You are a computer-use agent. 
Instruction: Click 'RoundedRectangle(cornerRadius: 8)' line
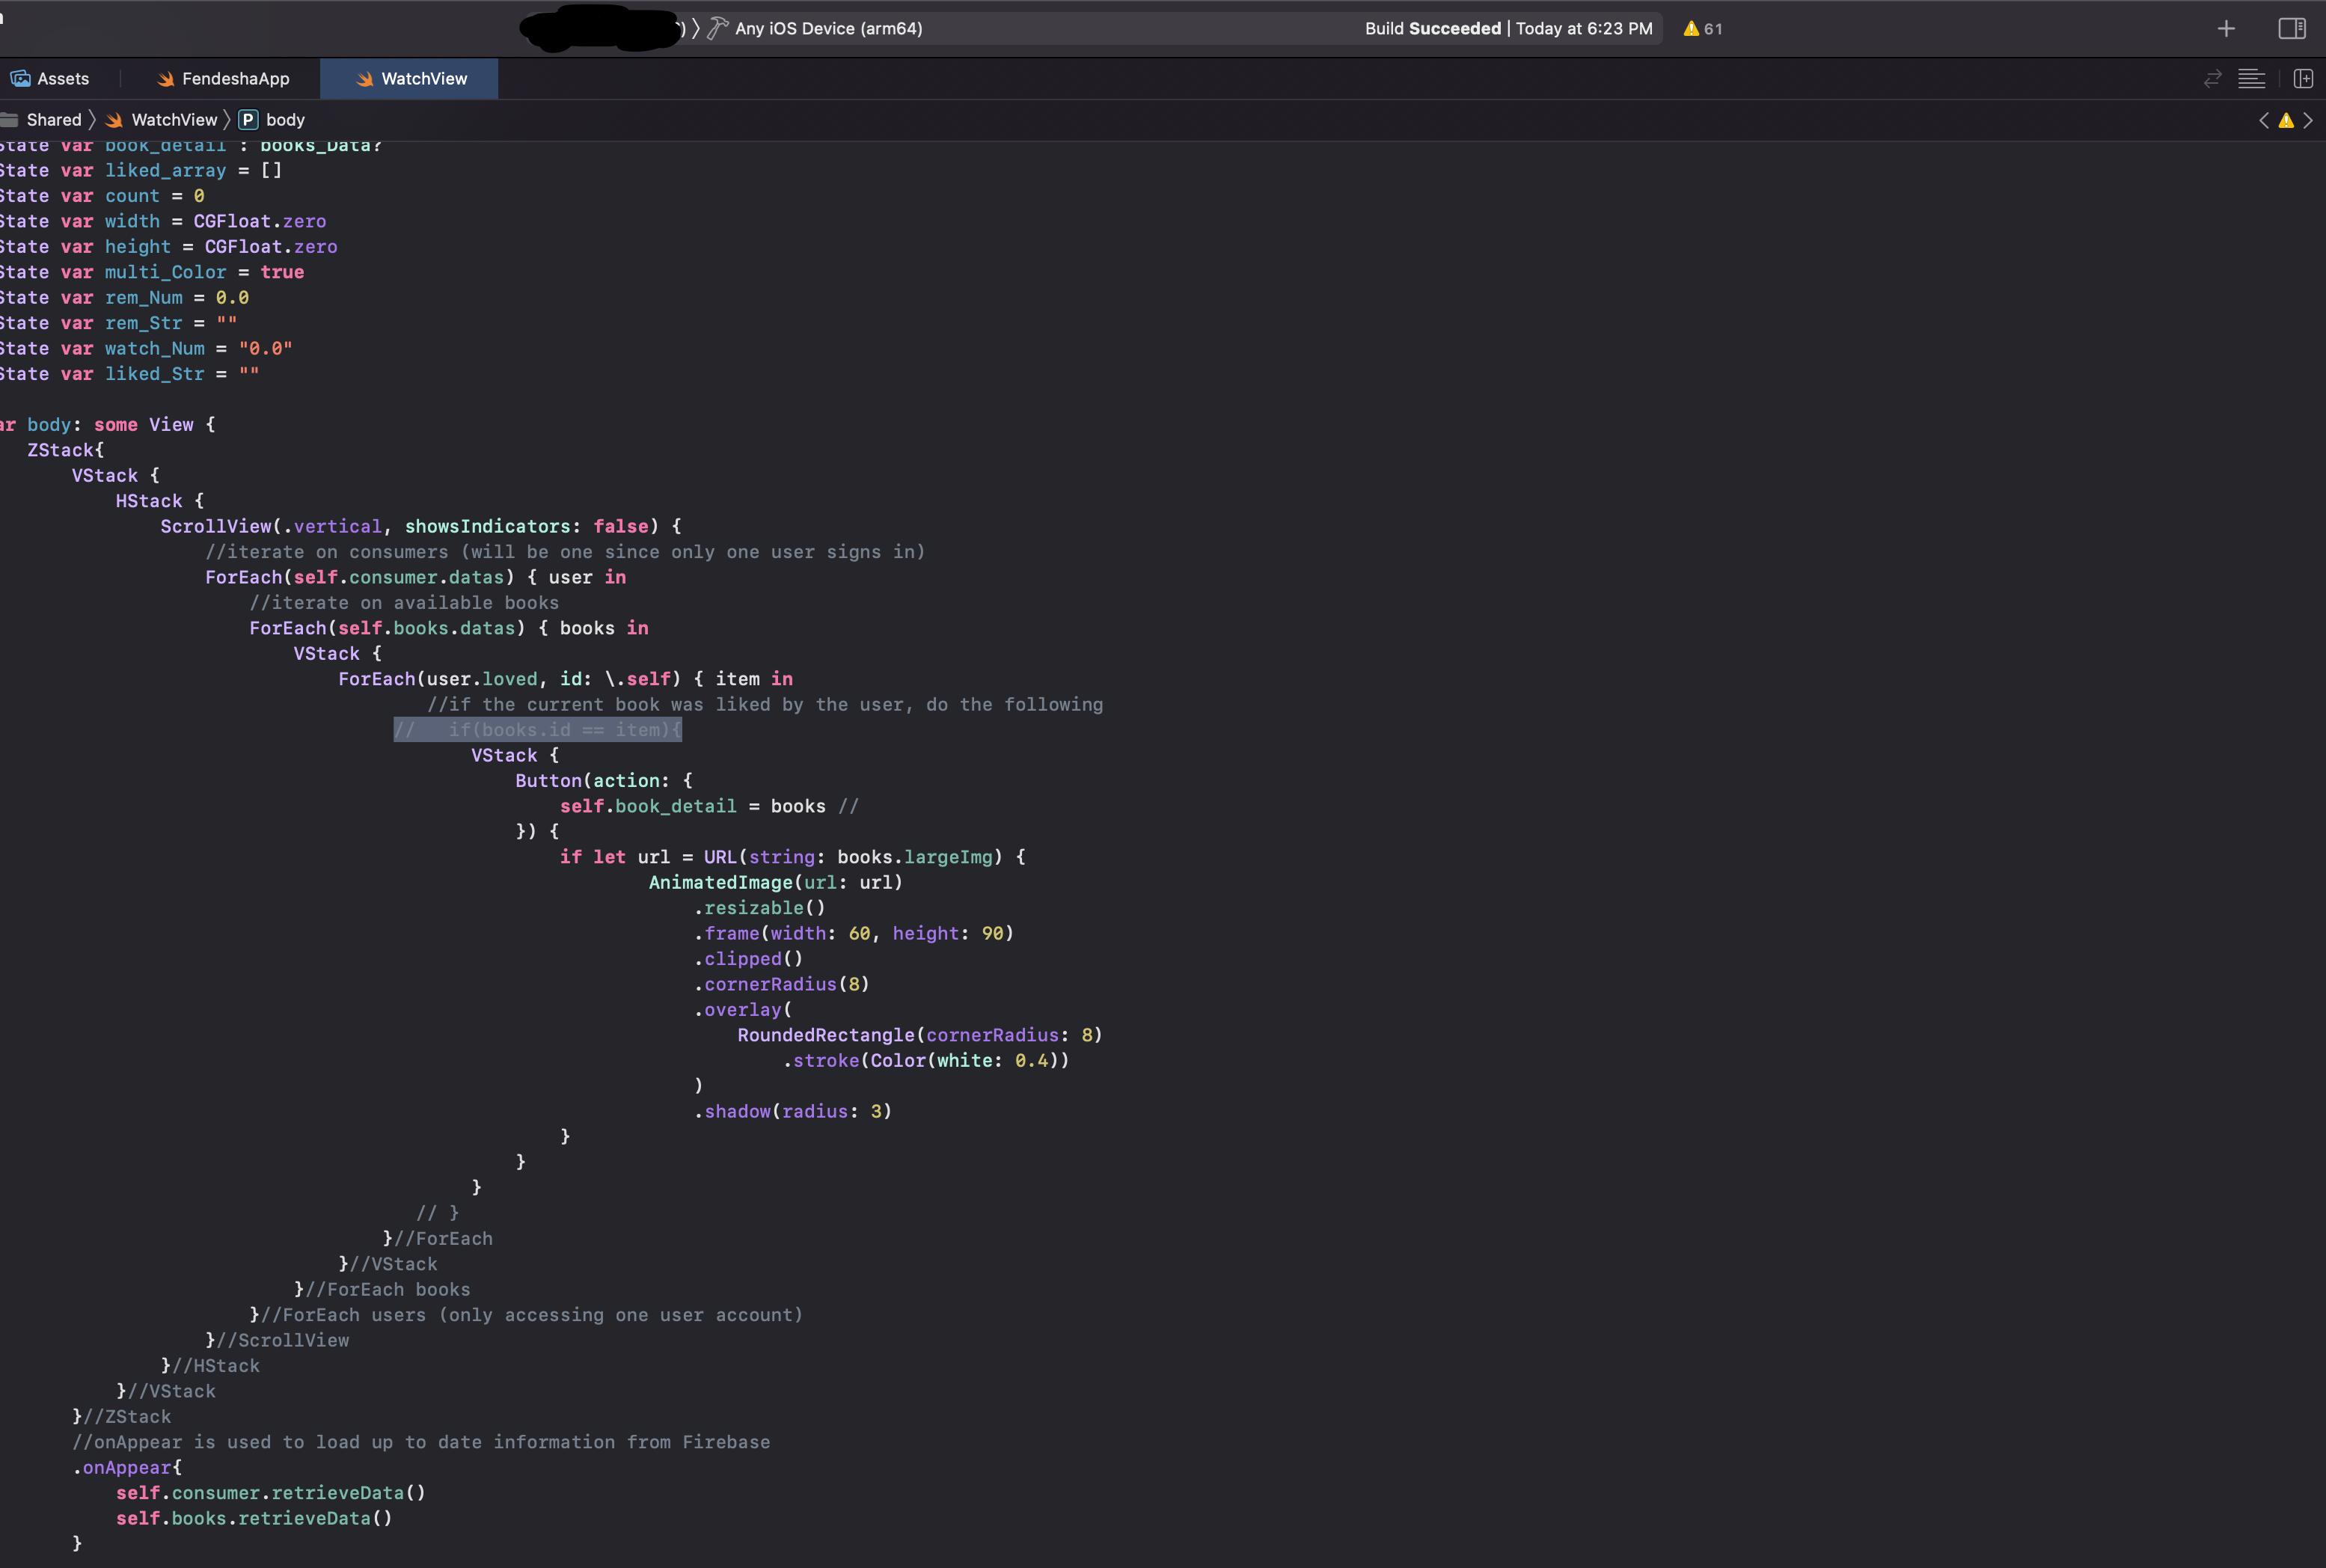click(920, 1035)
